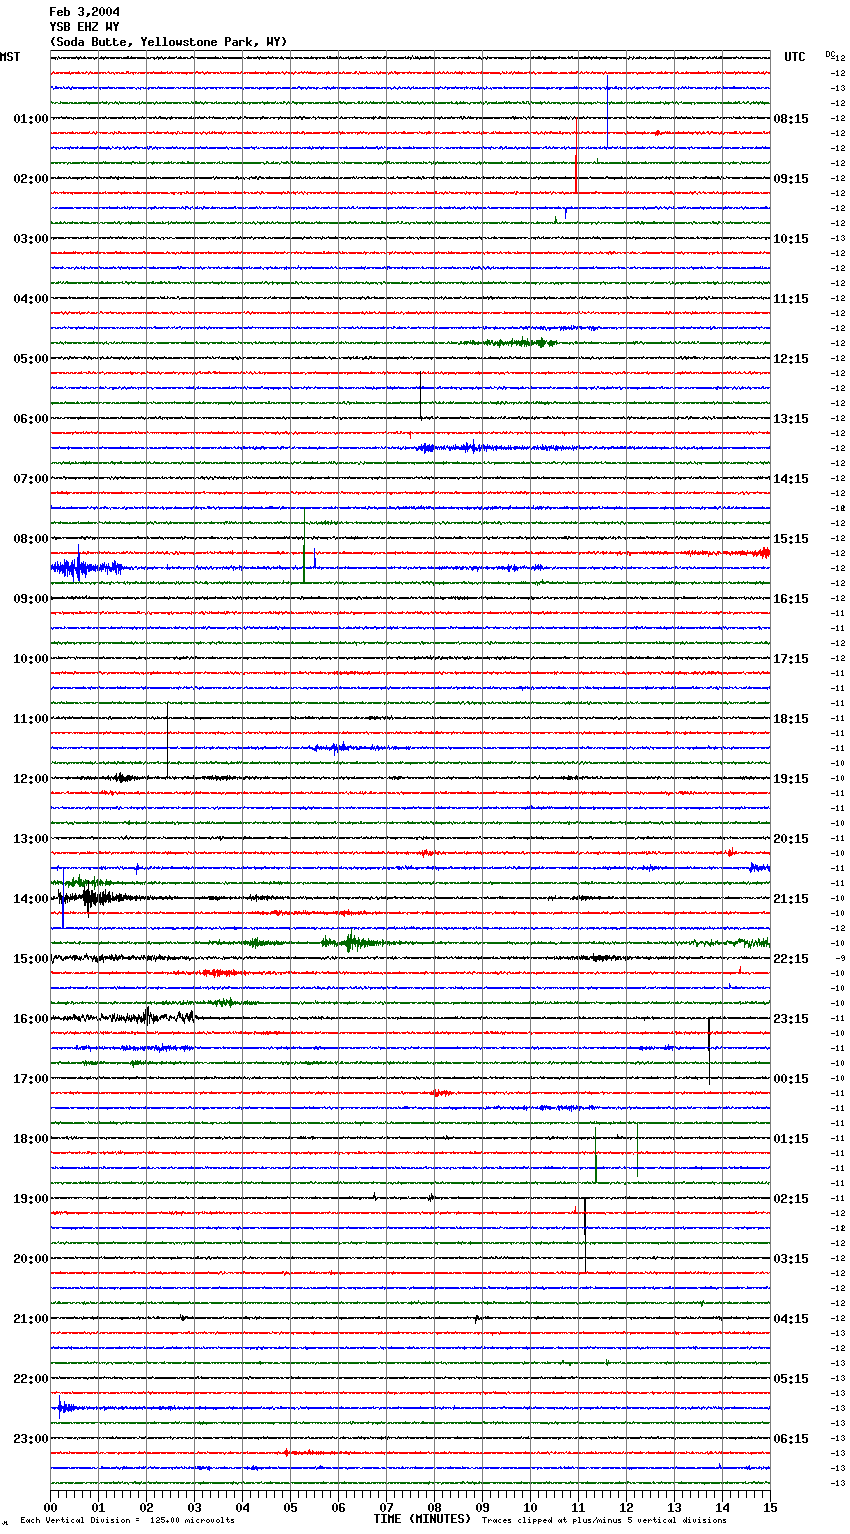Select the '04:00' MST hour label
The width and height of the screenshot is (850, 1534).
[x=31, y=299]
